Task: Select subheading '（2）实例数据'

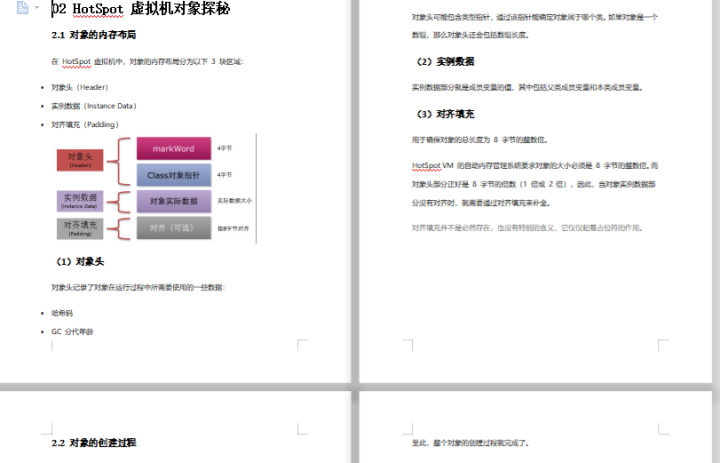Action: tap(445, 62)
